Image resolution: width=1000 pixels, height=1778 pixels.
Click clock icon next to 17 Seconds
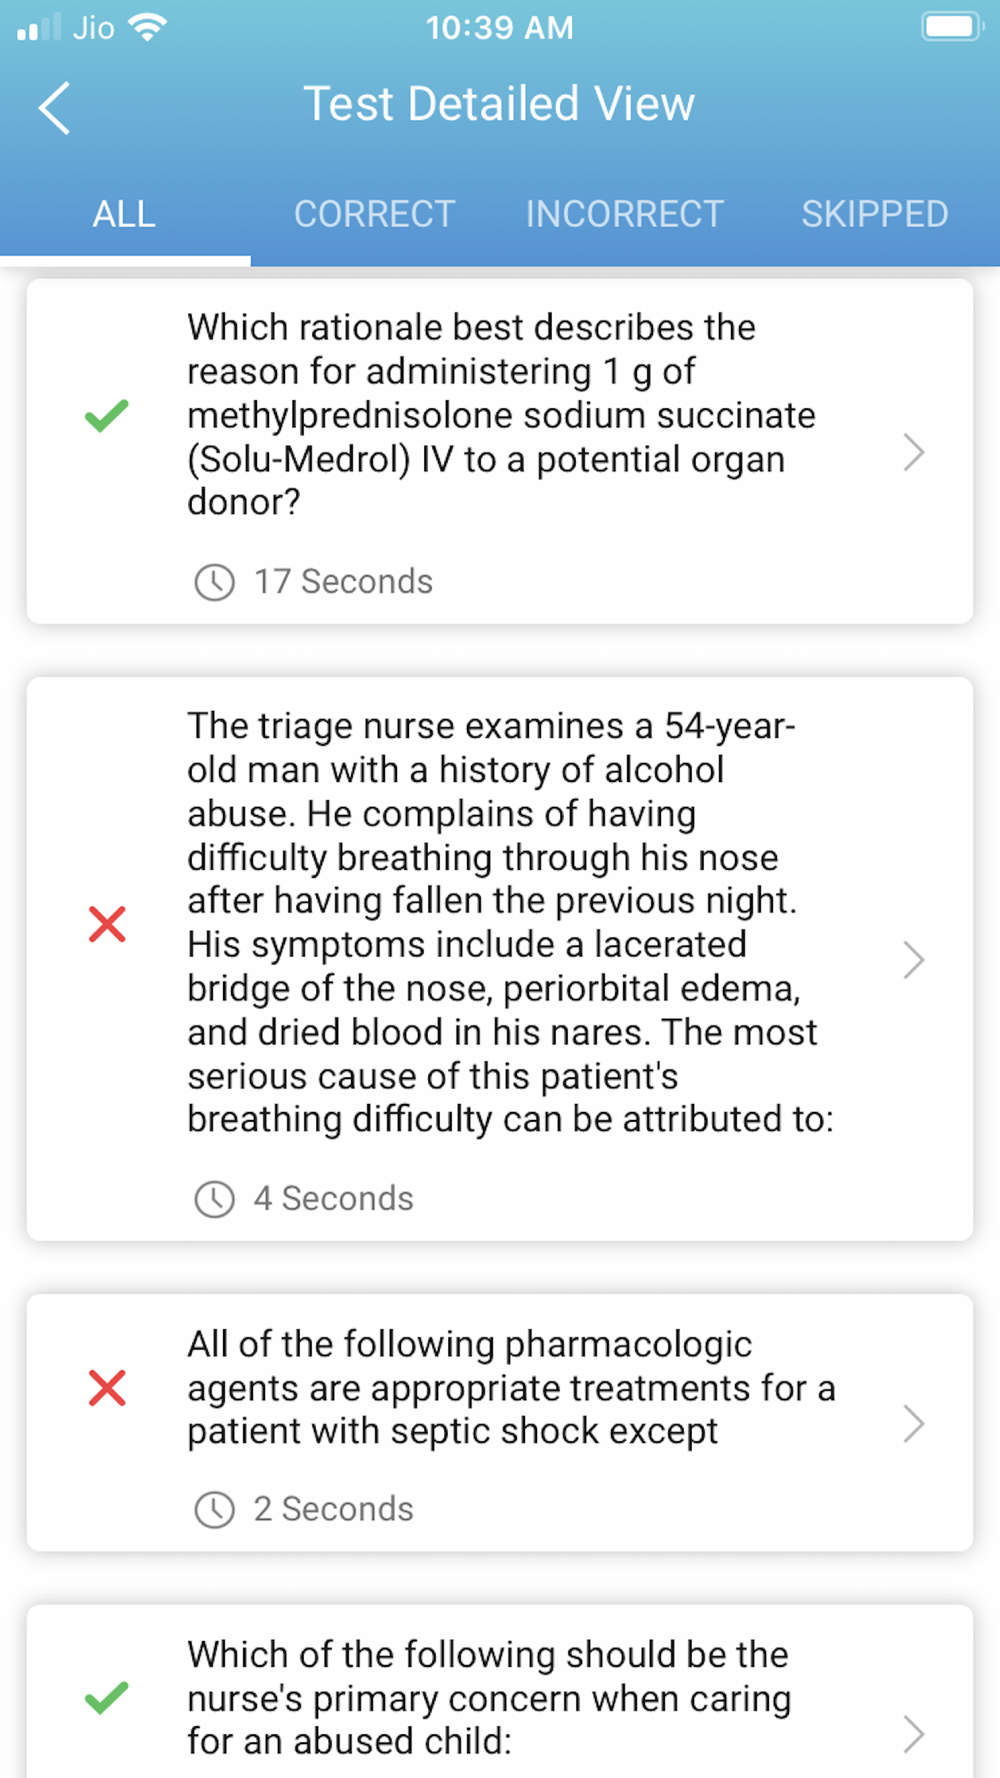coord(214,582)
